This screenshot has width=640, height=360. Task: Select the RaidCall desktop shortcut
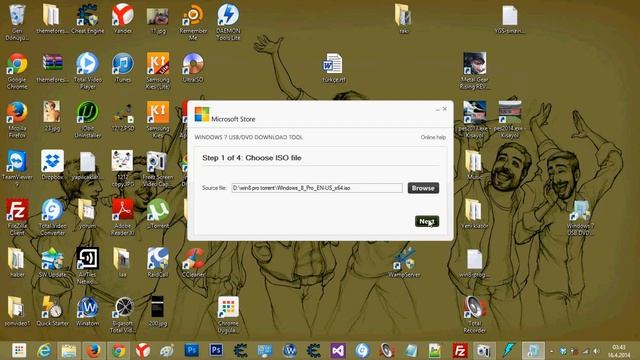pyautogui.click(x=158, y=262)
